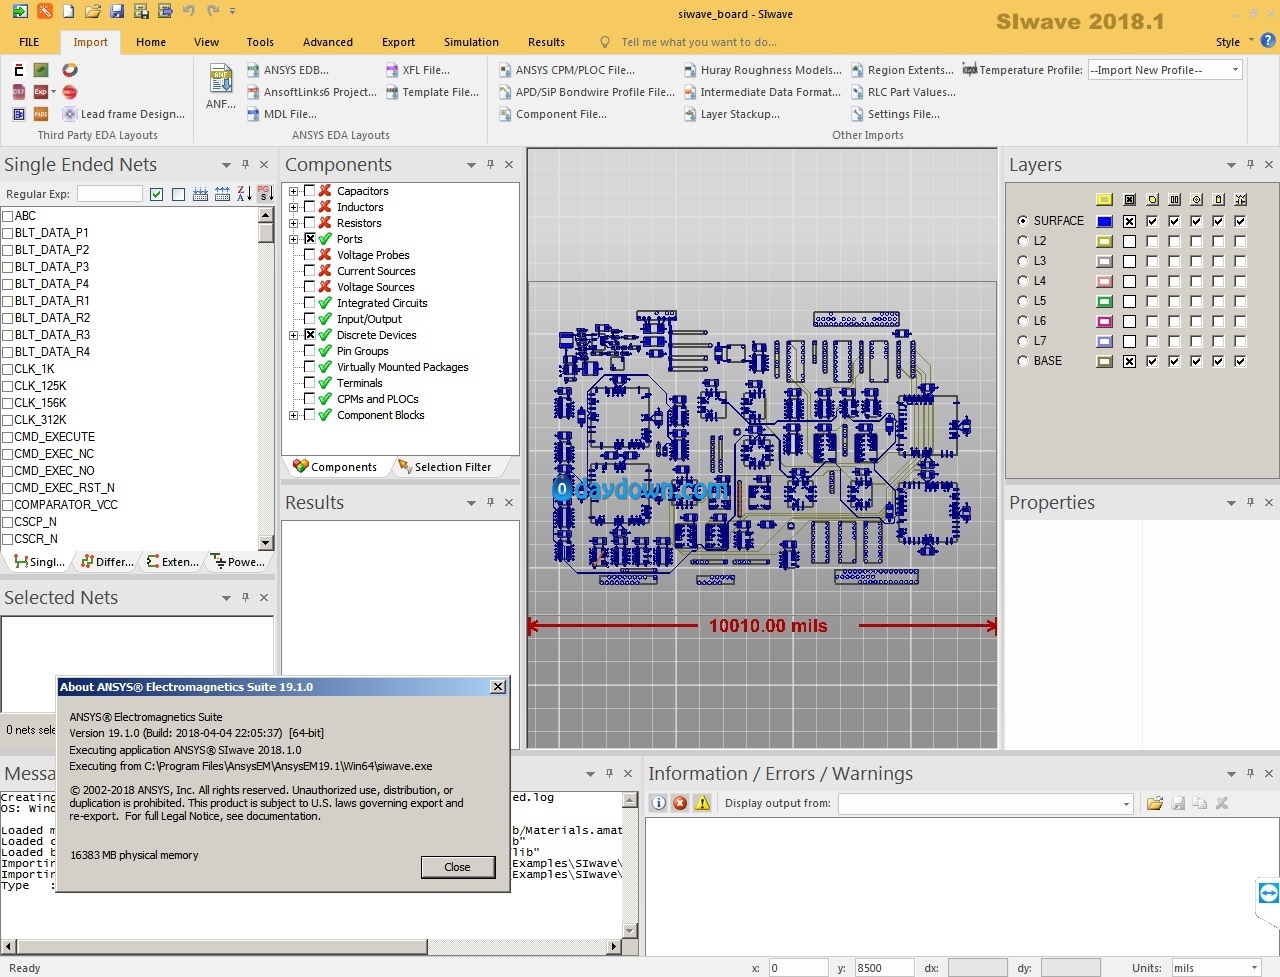Screen dimensions: 1280x977
Task: Import a Template File
Action: [x=432, y=92]
